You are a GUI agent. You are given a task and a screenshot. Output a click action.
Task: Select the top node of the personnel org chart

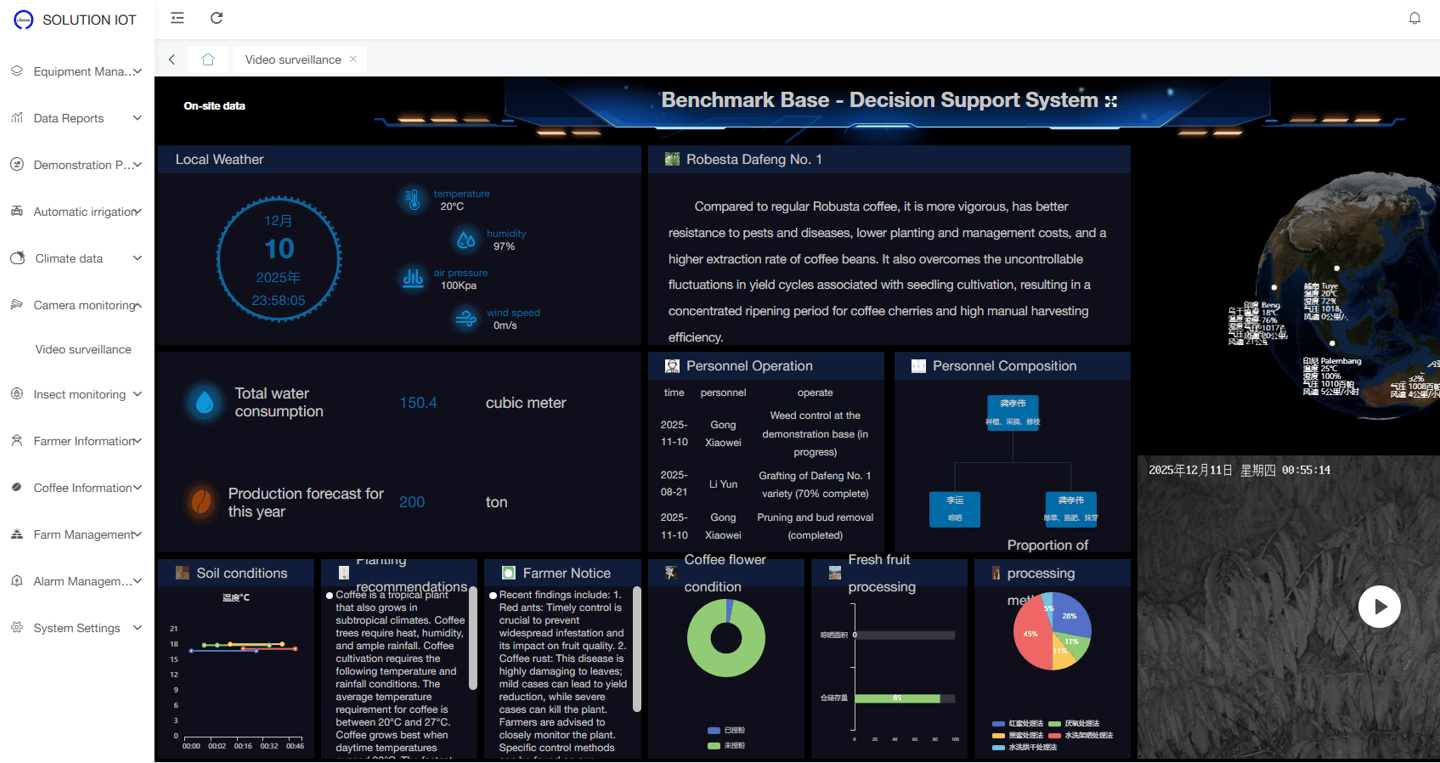pyautogui.click(x=1012, y=413)
